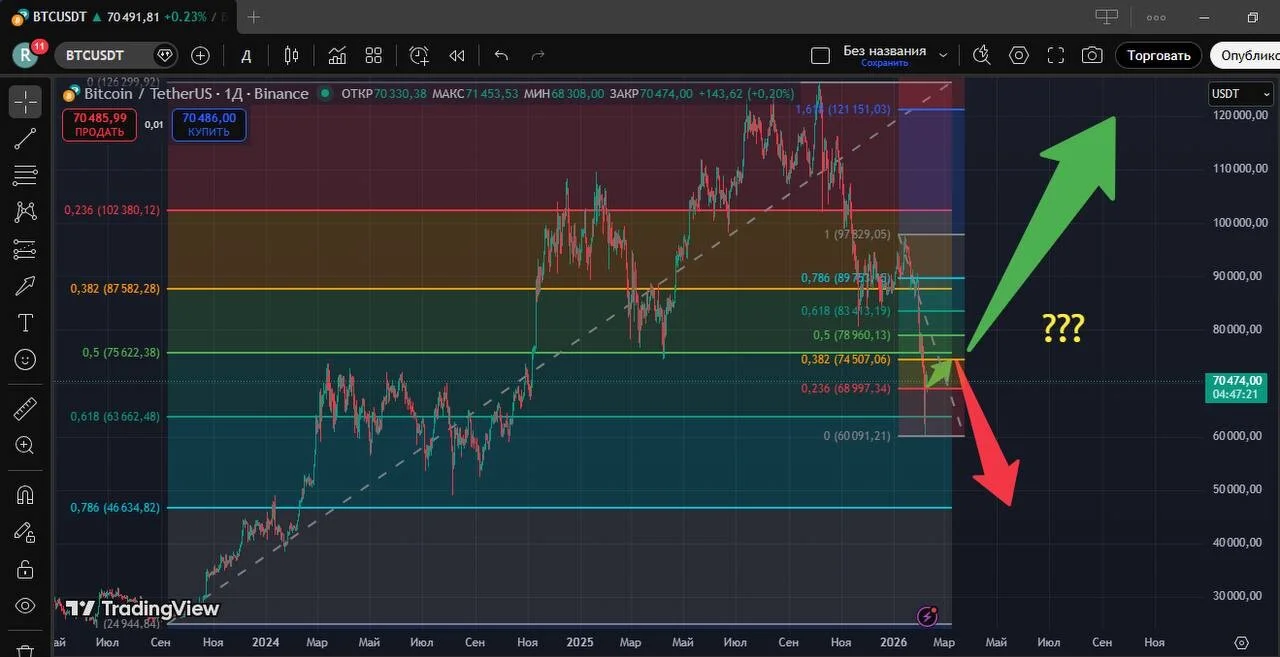
Task: Open the emoji and icons tool
Action: click(25, 359)
